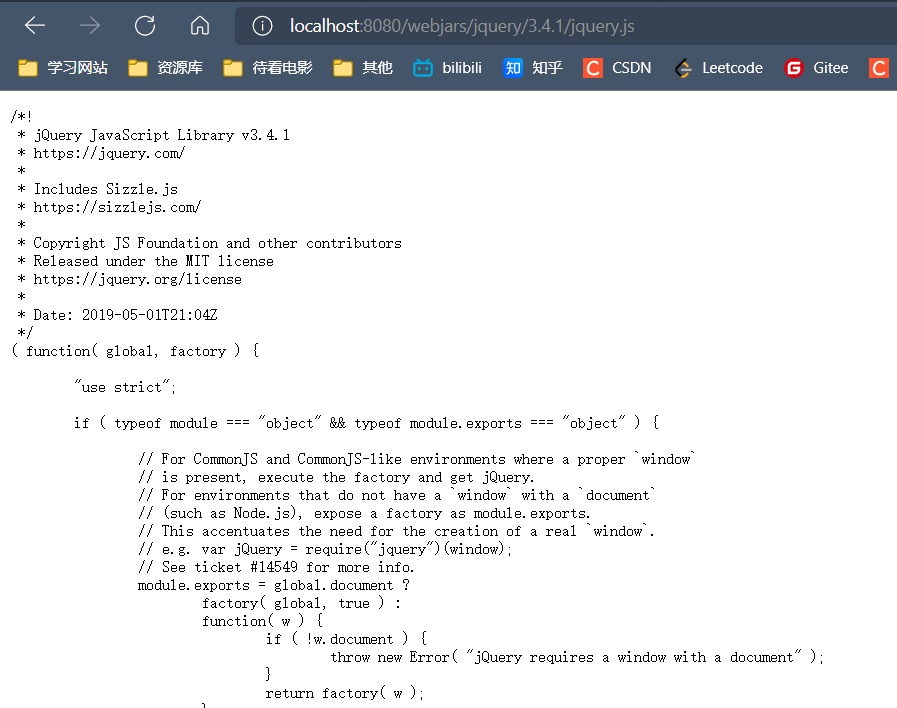Click the browser forward arrow

pyautogui.click(x=90, y=26)
